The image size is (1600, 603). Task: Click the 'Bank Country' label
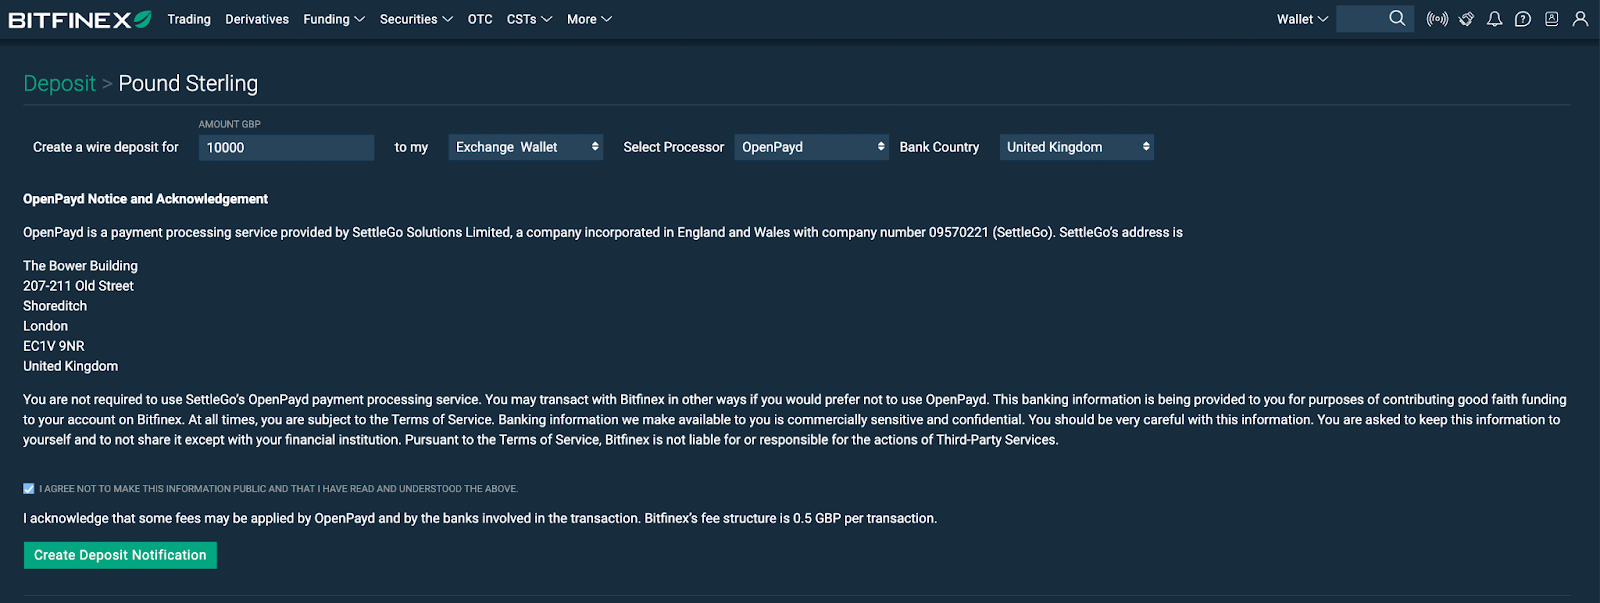939,147
